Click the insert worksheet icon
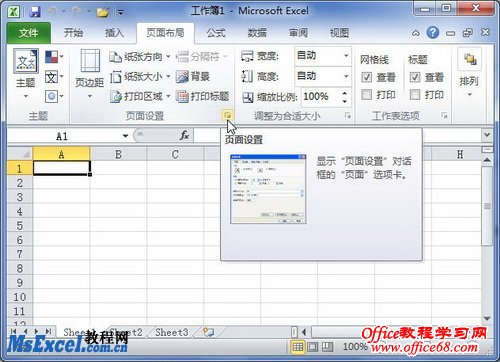 209,332
